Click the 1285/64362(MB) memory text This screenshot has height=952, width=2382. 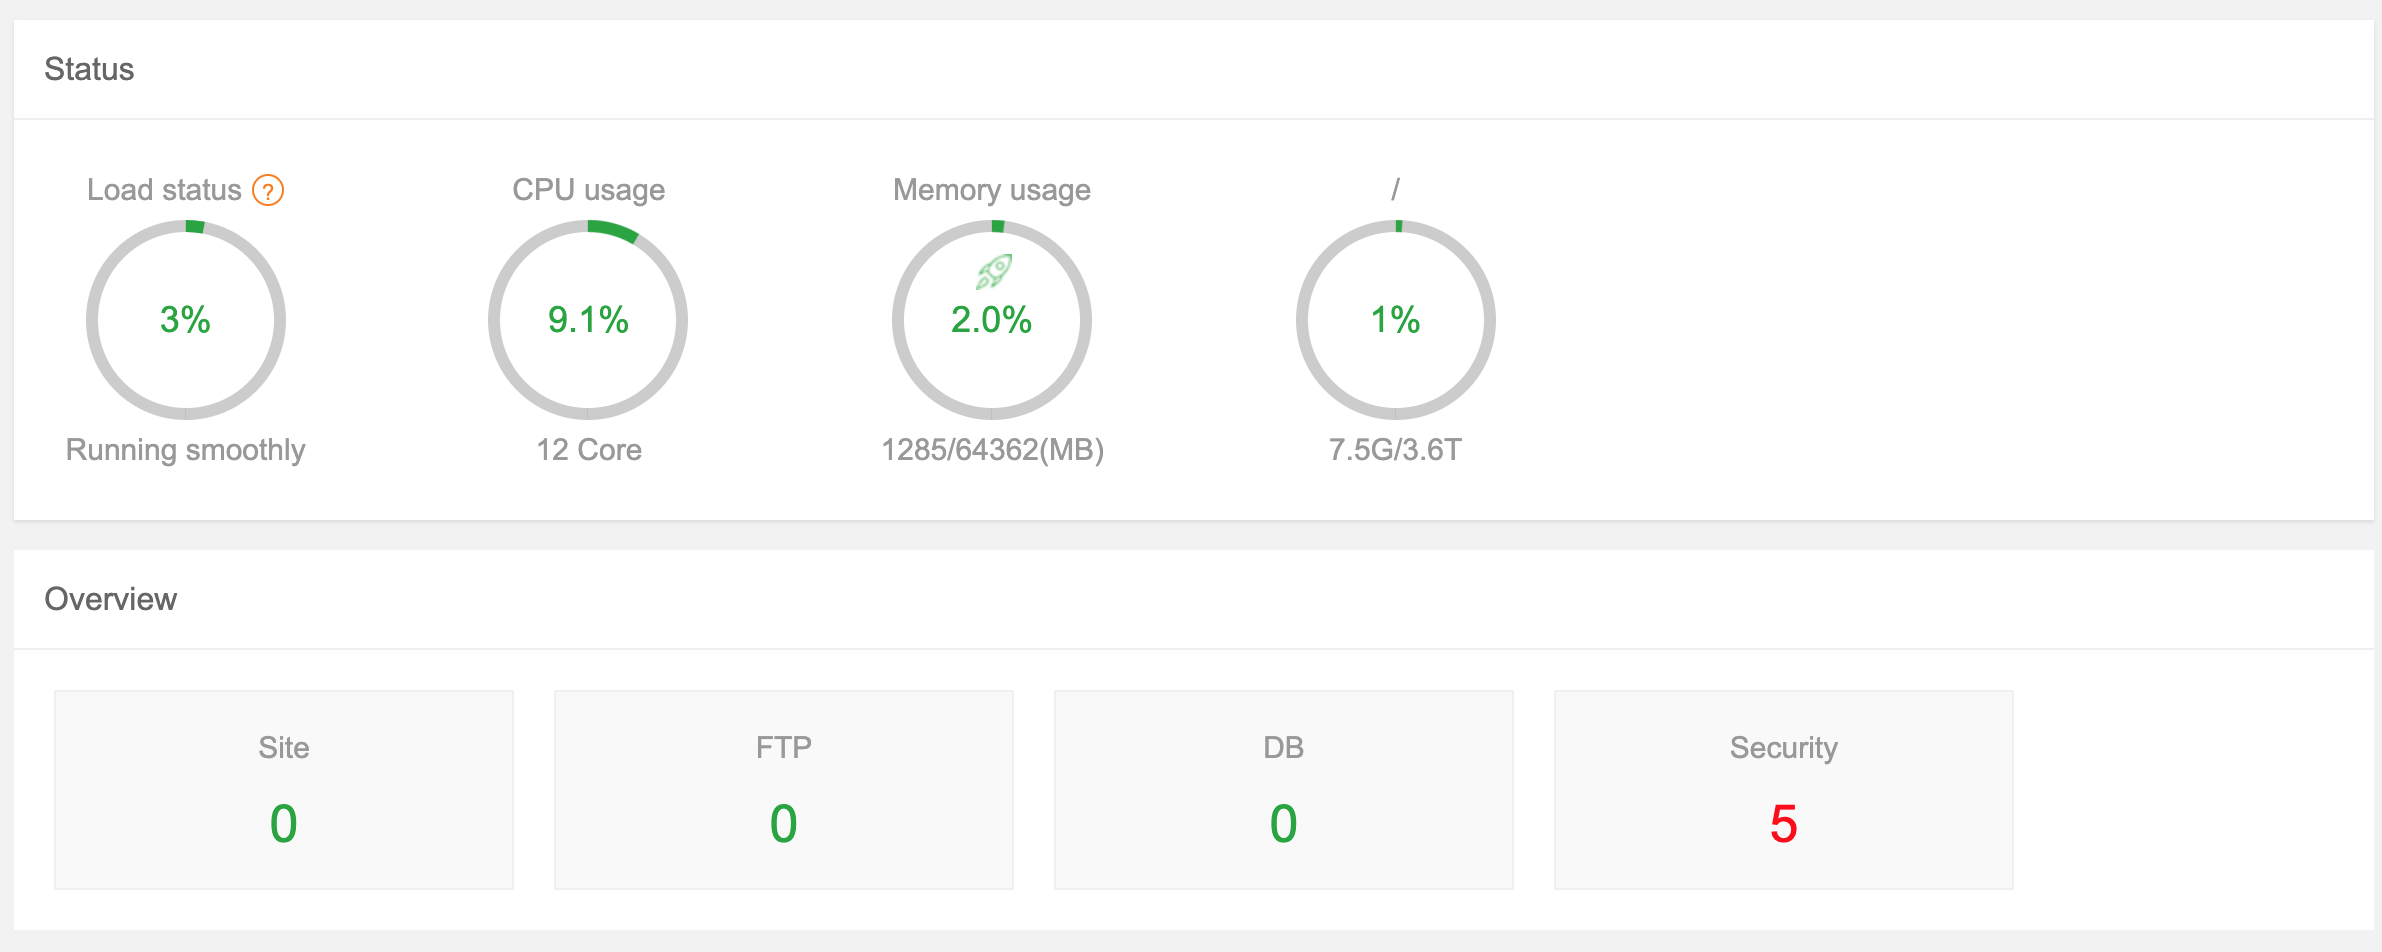[992, 450]
